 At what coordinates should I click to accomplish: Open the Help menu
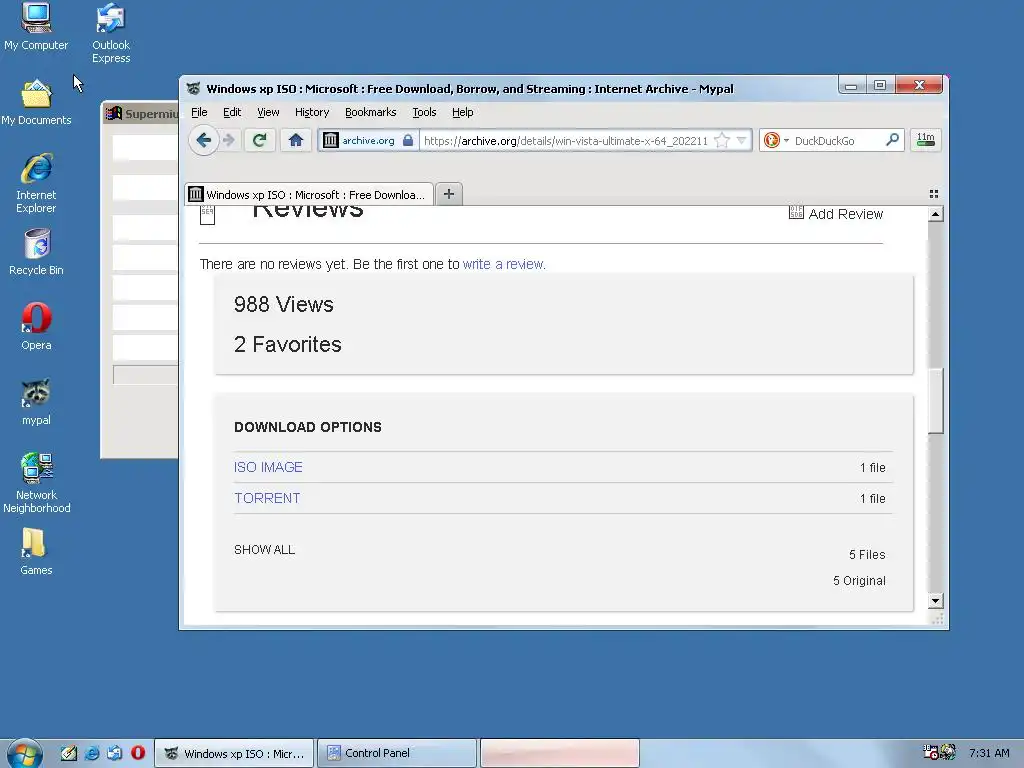pos(462,112)
